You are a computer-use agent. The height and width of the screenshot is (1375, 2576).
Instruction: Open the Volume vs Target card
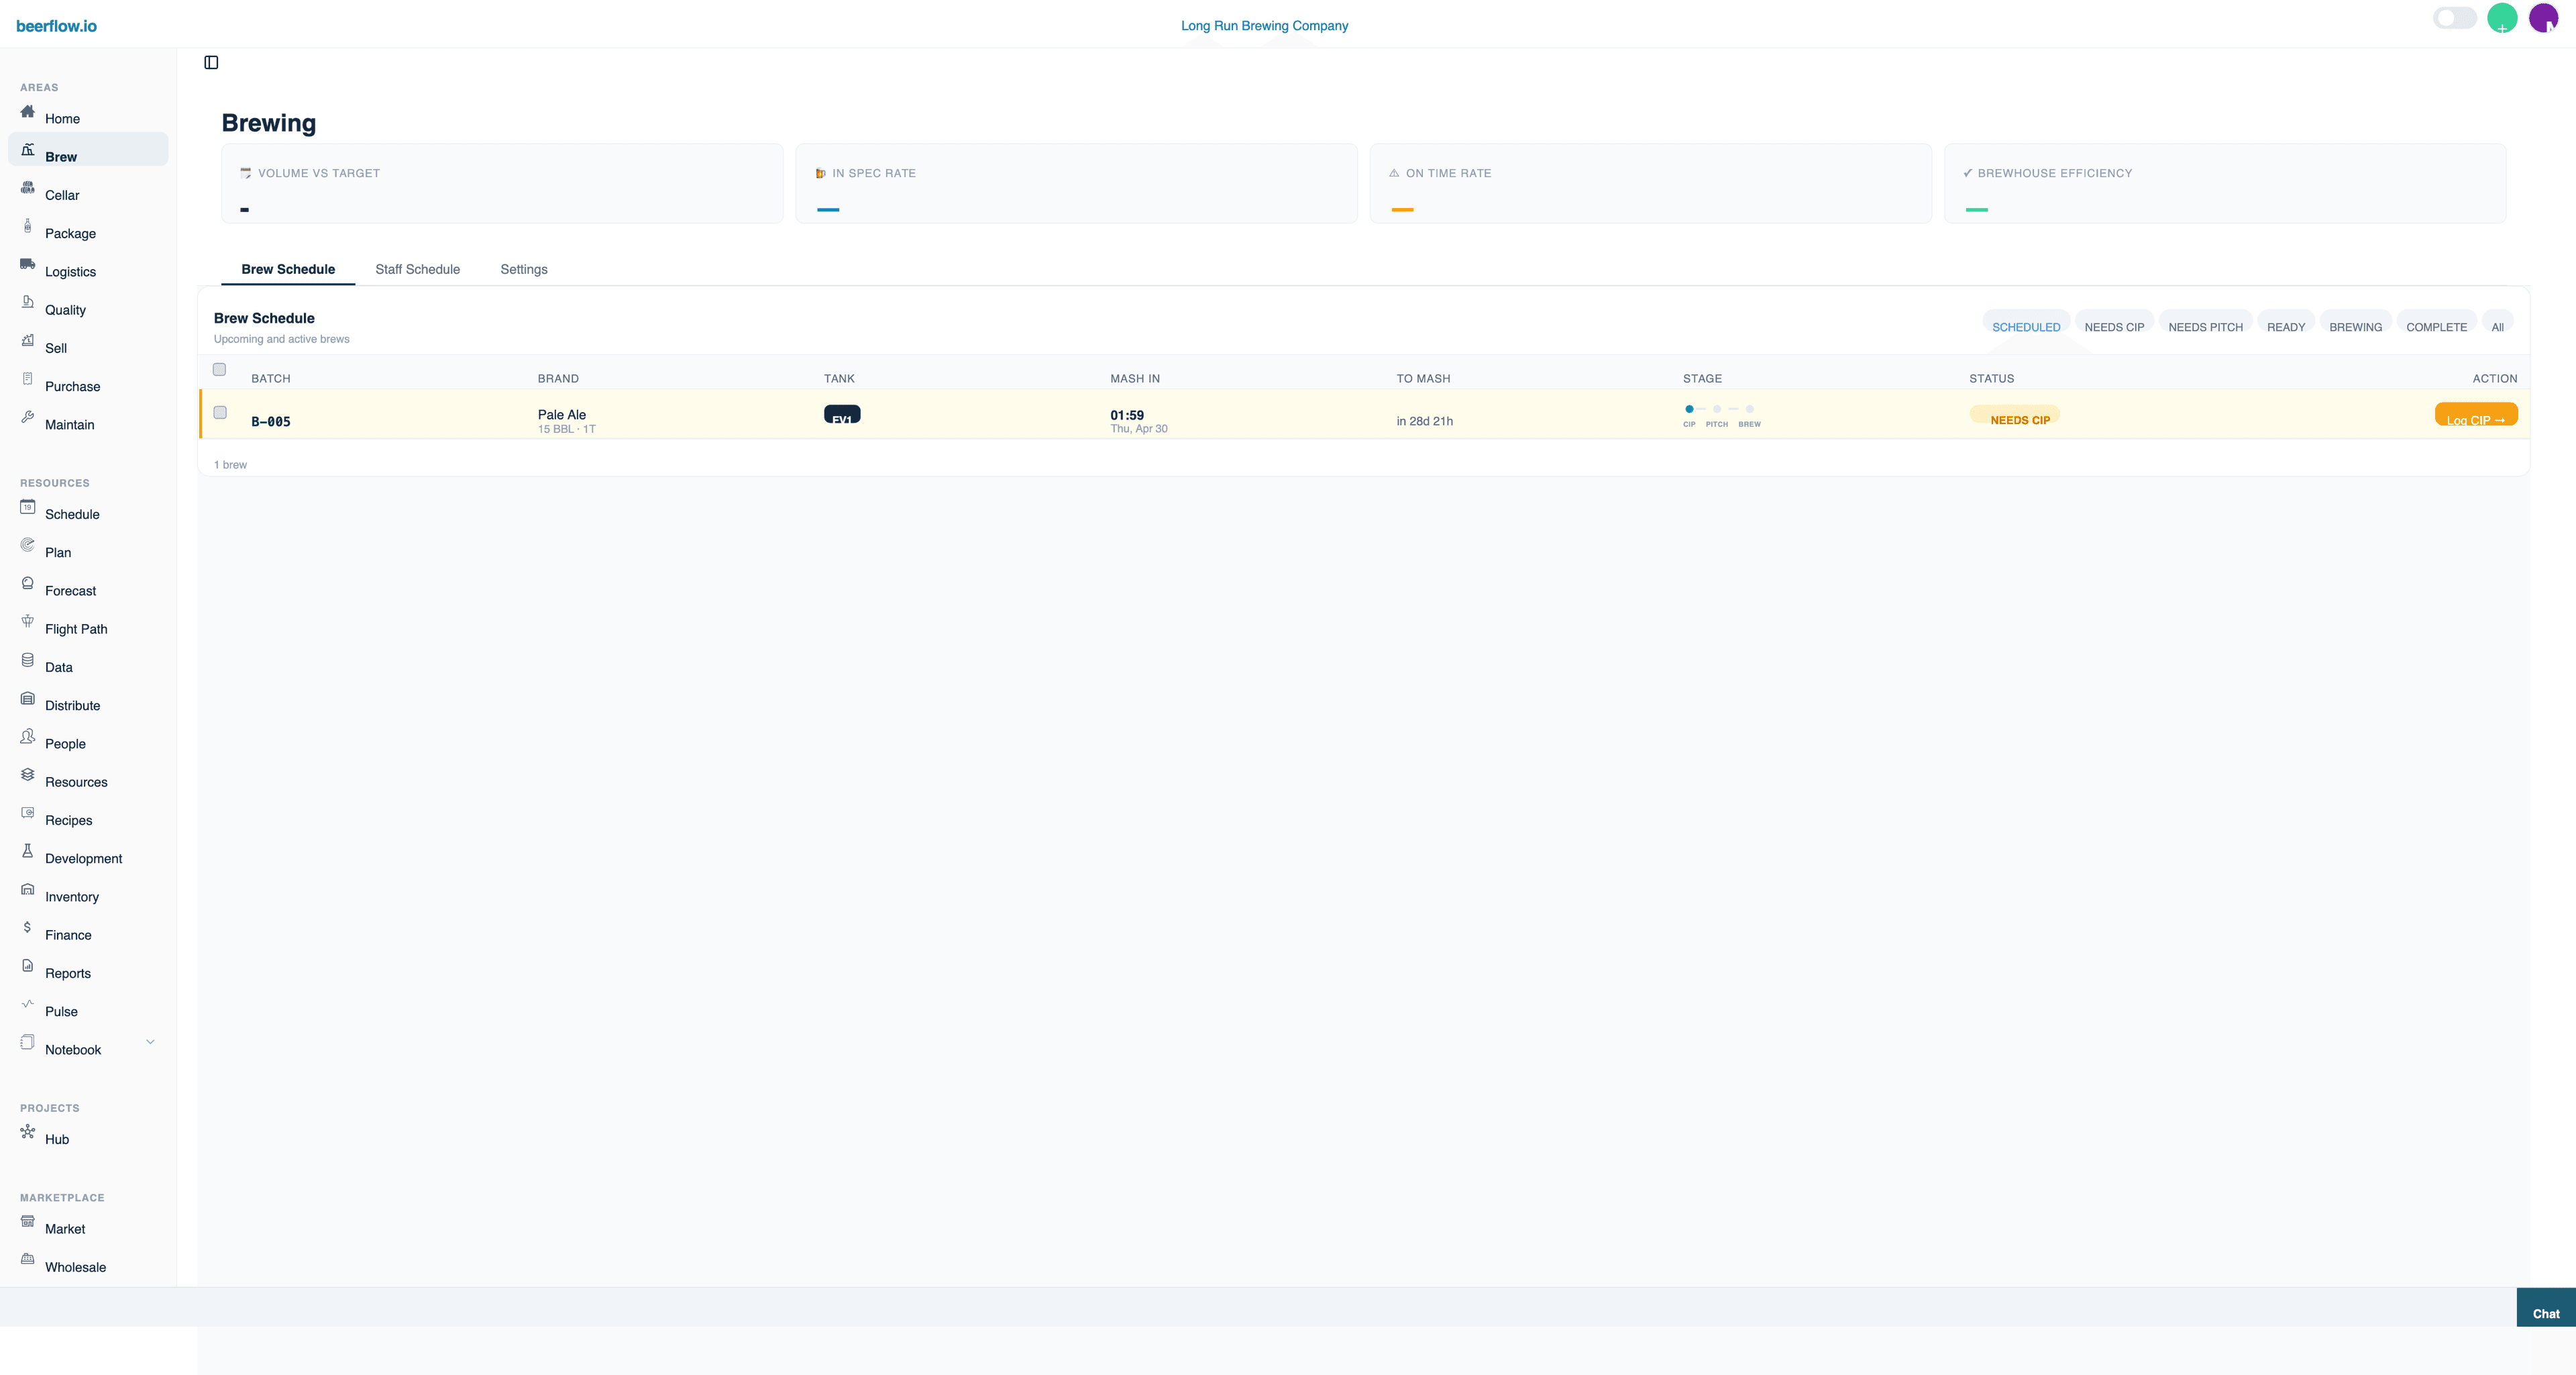pyautogui.click(x=502, y=183)
